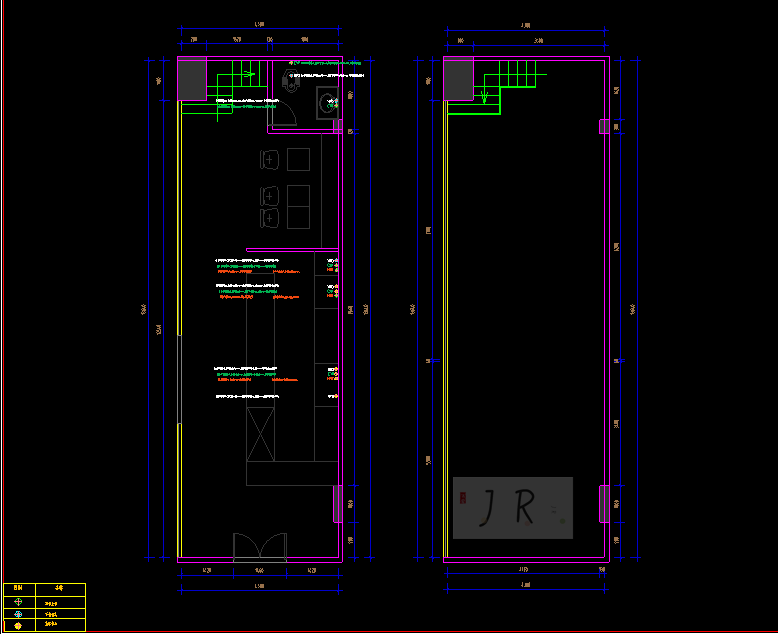Click the toilet fixture in the bathroom
778x634 pixels.
[x=291, y=81]
